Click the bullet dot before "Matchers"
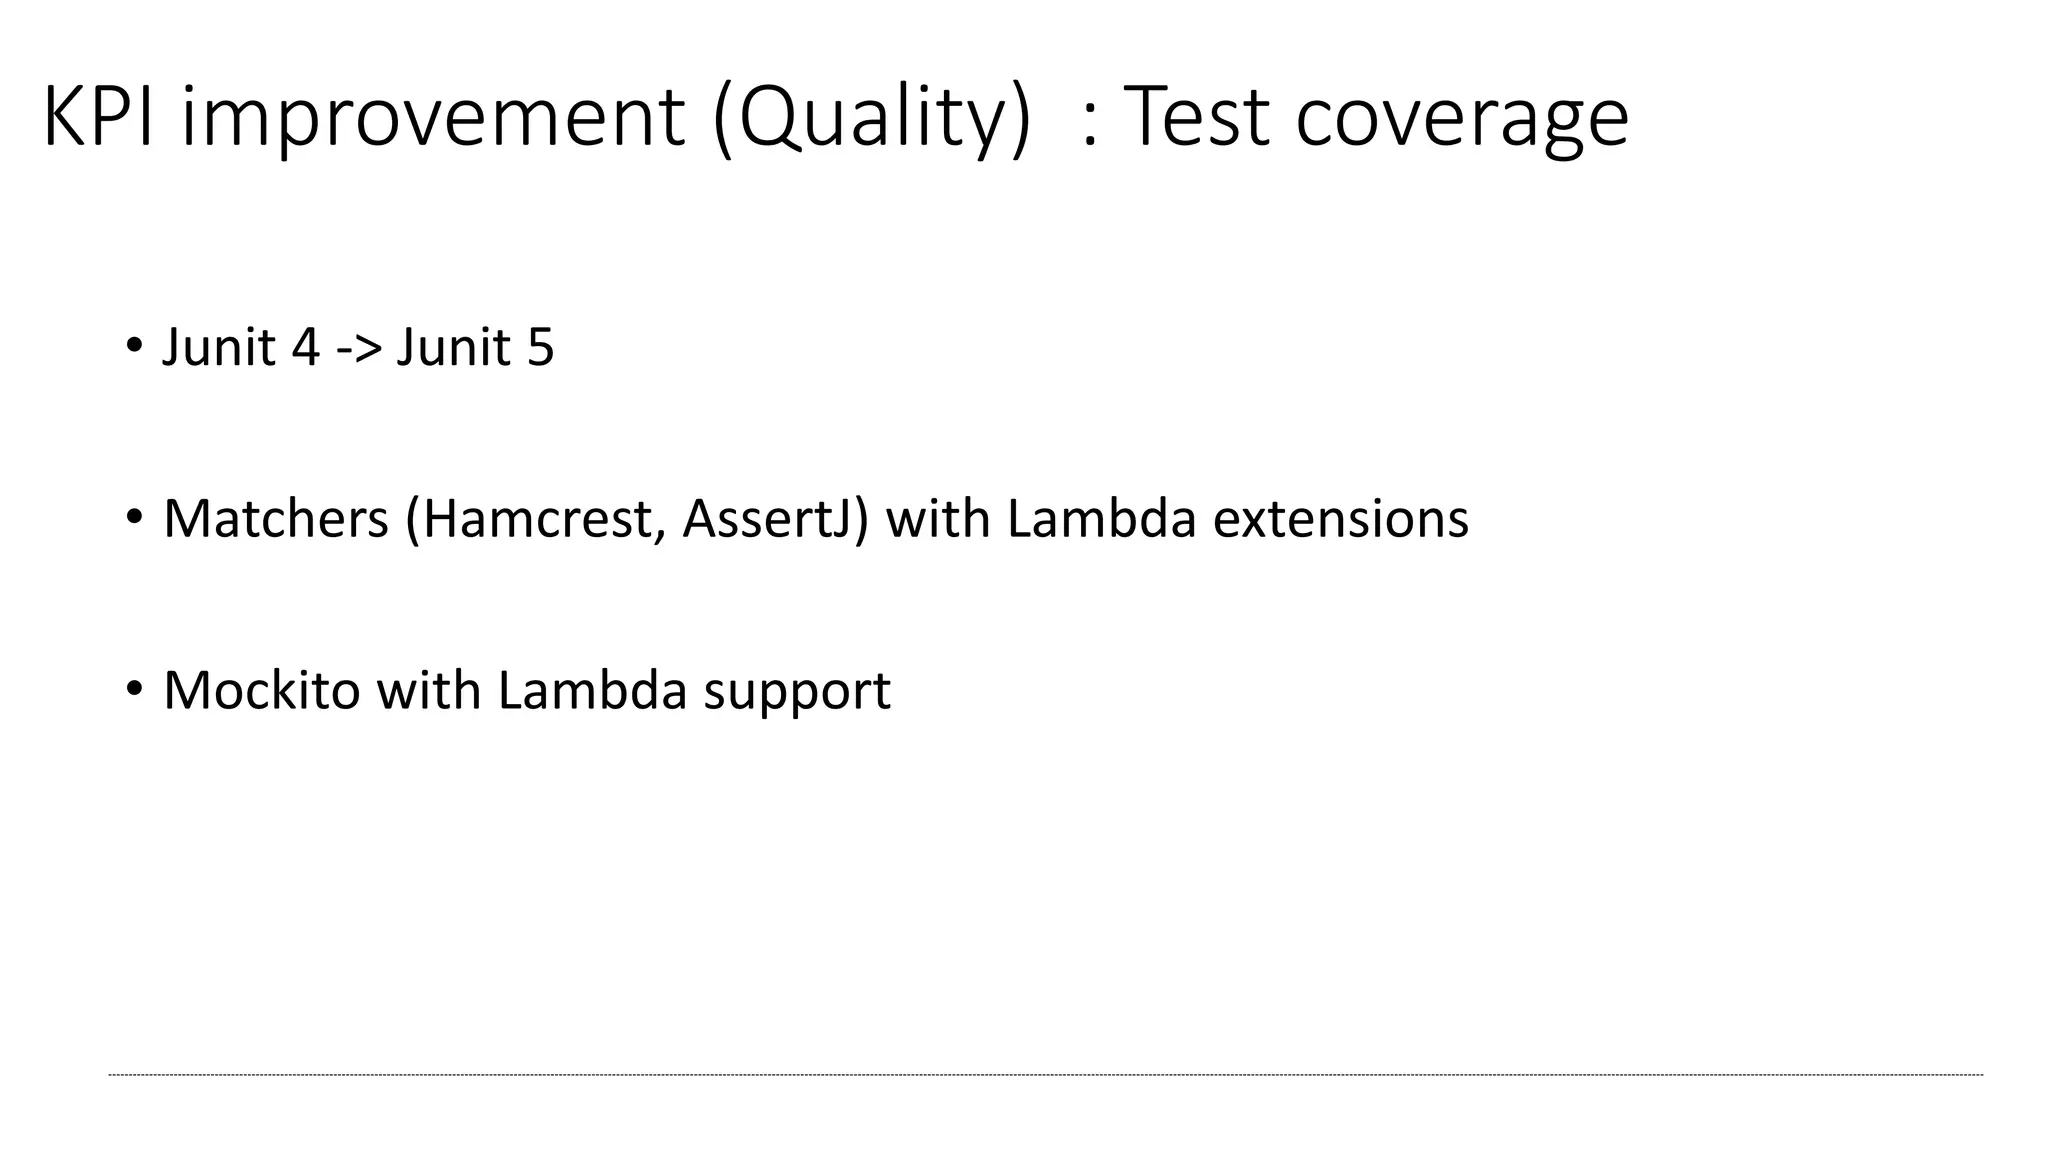Image resolution: width=2048 pixels, height=1152 pixels. point(134,518)
